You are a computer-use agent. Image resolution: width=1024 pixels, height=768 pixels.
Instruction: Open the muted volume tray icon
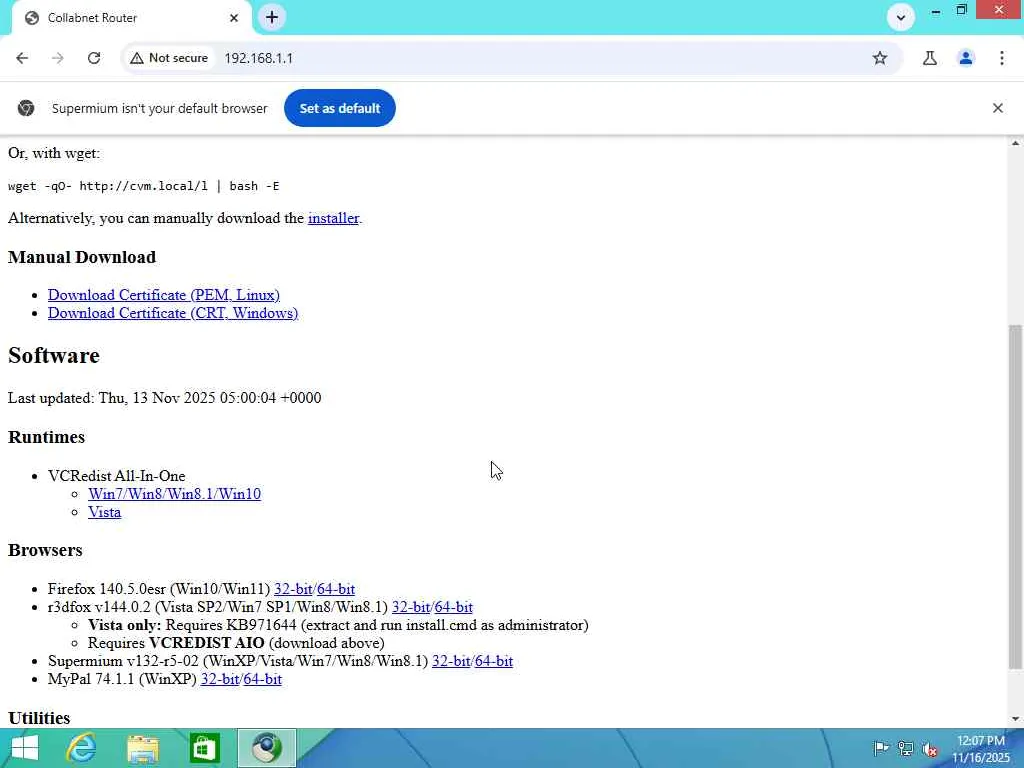(930, 749)
